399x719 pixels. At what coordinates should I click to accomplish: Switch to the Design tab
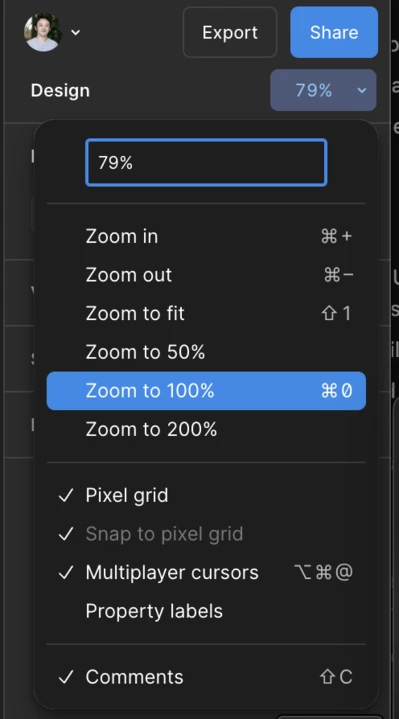click(60, 90)
